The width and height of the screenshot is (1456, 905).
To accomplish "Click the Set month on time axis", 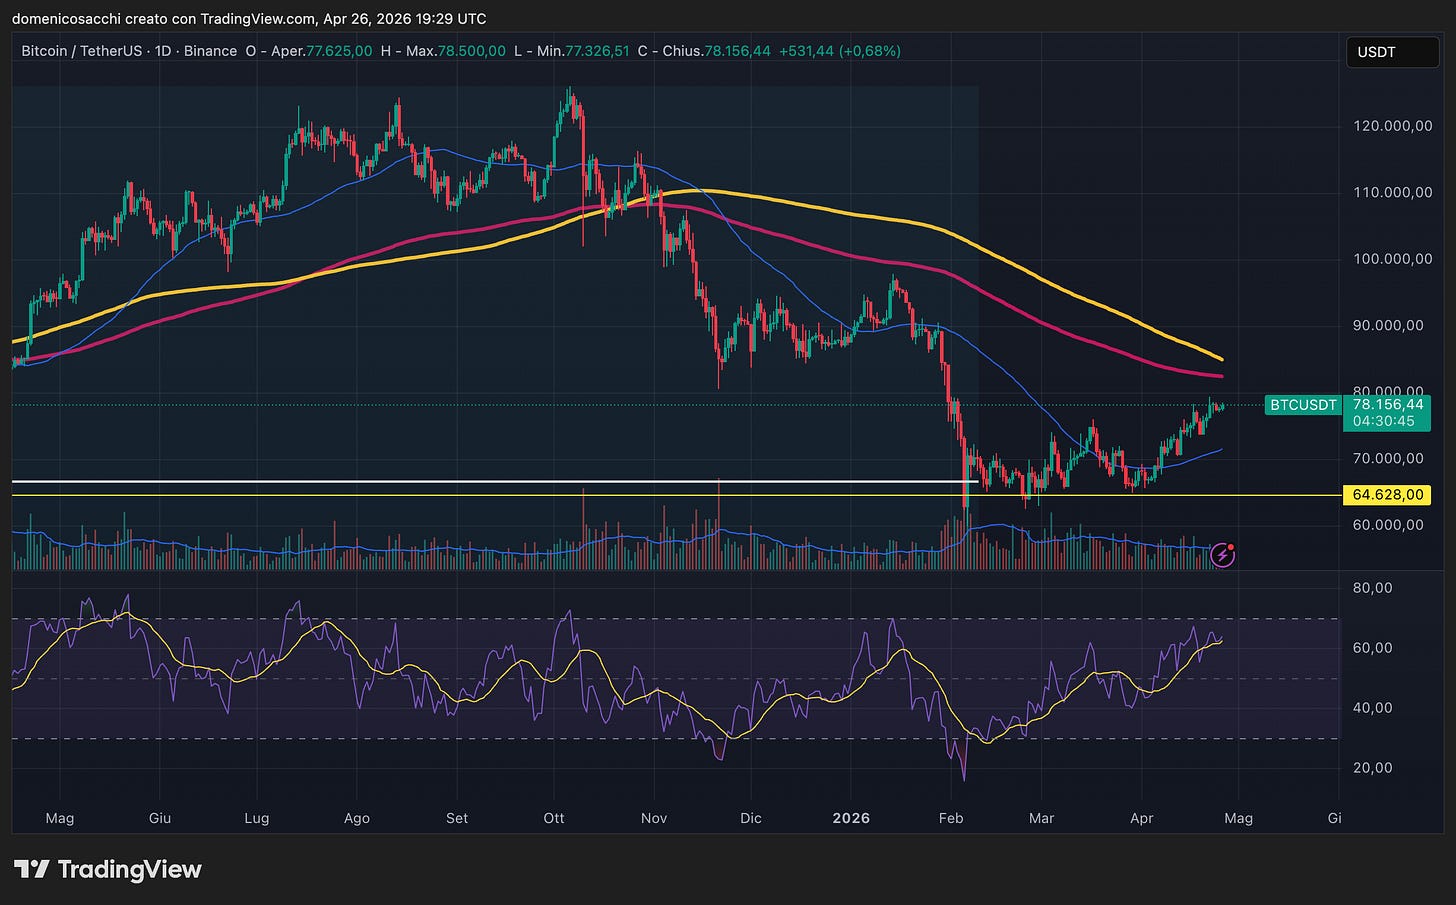I will pyautogui.click(x=457, y=818).
